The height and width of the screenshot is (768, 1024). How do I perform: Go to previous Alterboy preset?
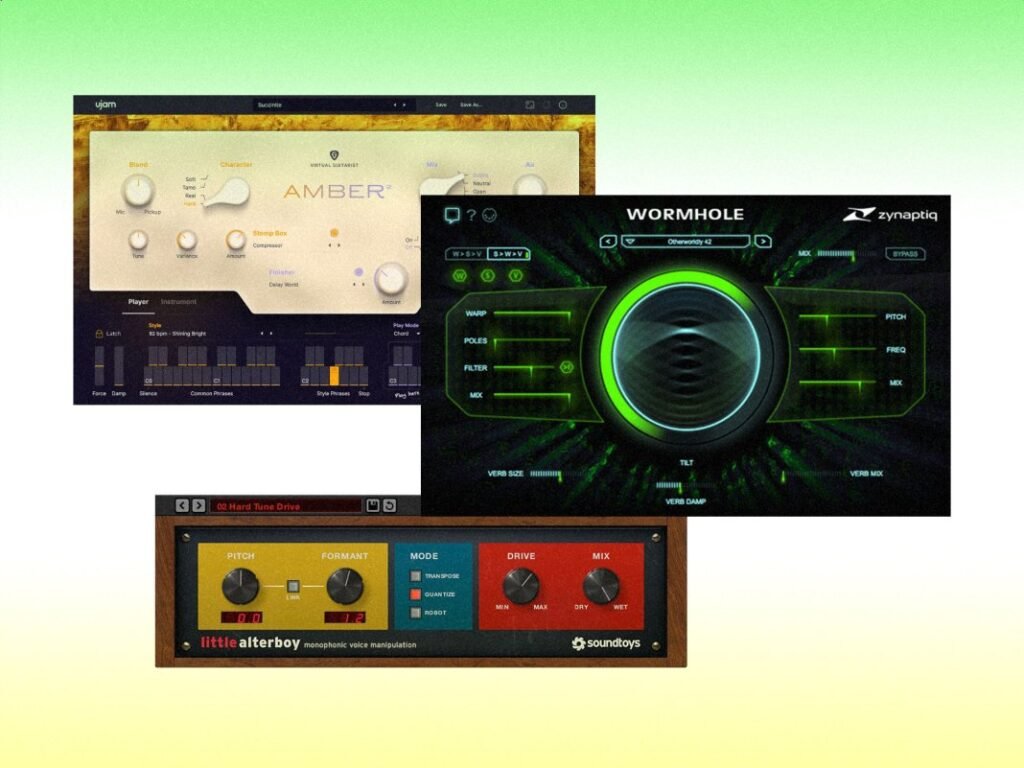182,505
